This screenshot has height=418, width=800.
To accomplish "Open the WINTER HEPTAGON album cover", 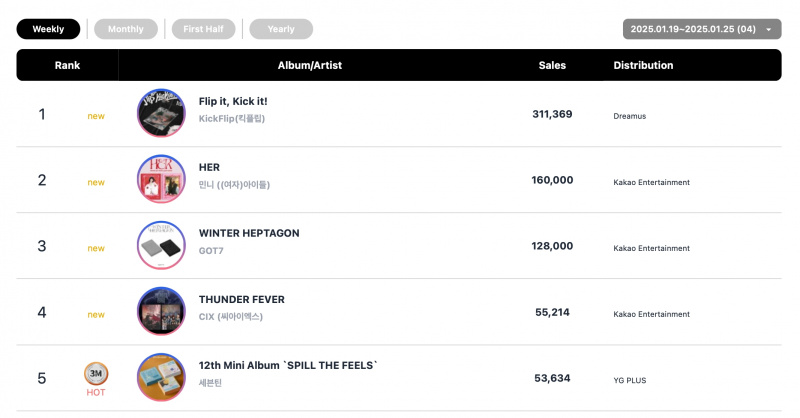I will pyautogui.click(x=161, y=245).
